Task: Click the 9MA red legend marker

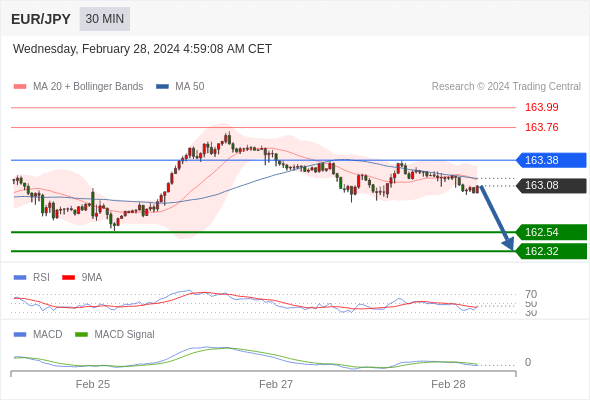Action: coord(68,278)
